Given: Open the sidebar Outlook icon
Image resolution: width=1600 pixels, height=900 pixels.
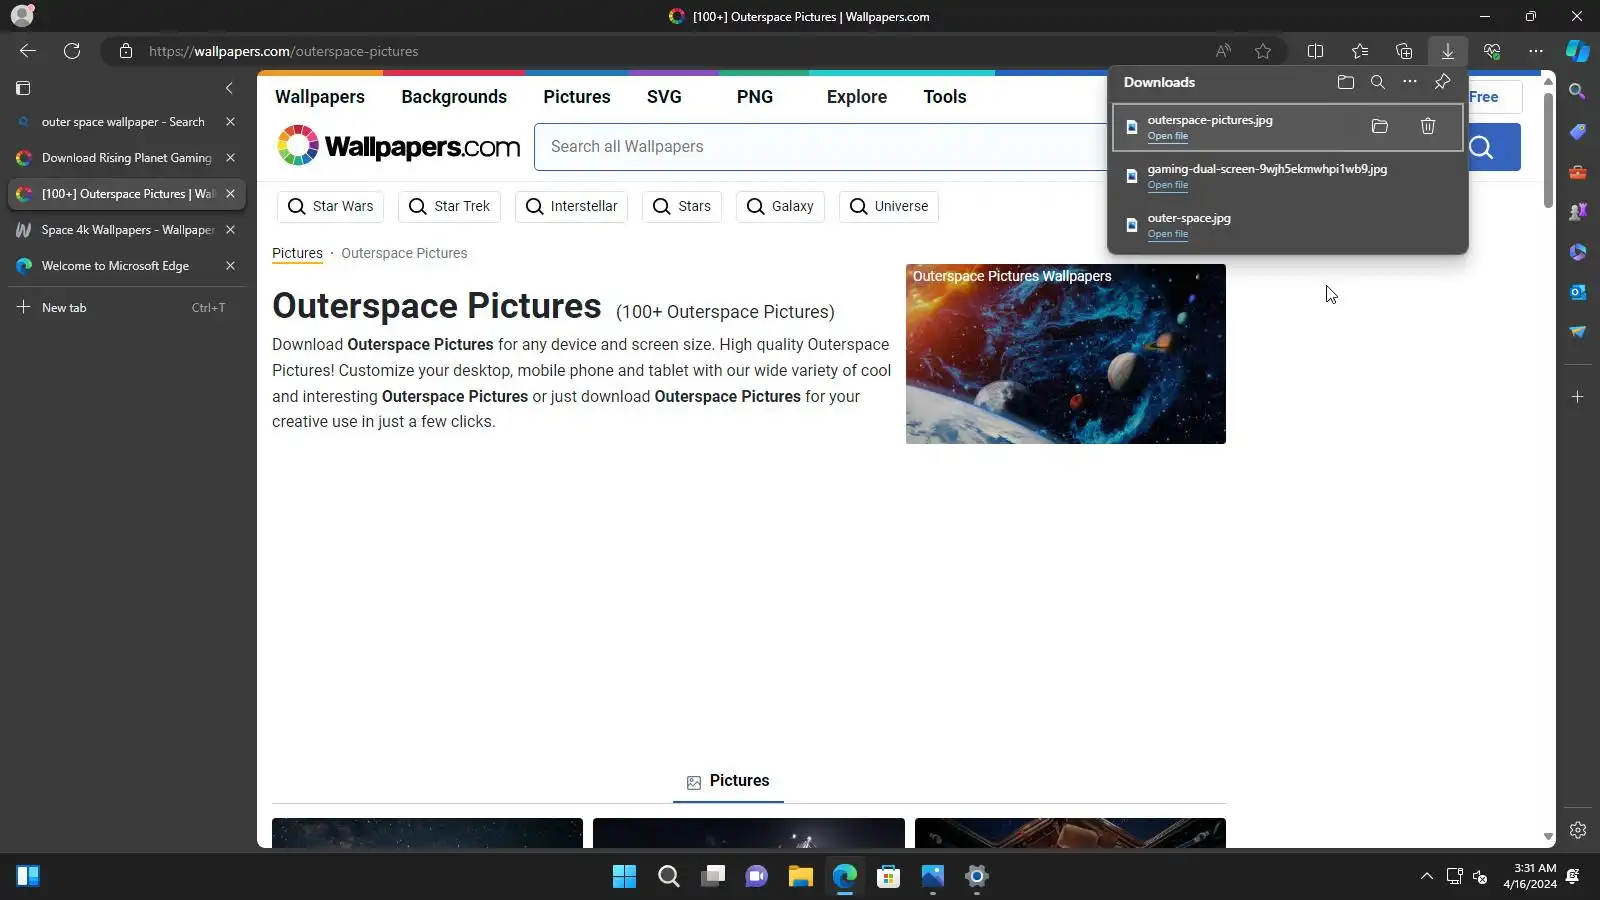Looking at the screenshot, I should click(1578, 292).
